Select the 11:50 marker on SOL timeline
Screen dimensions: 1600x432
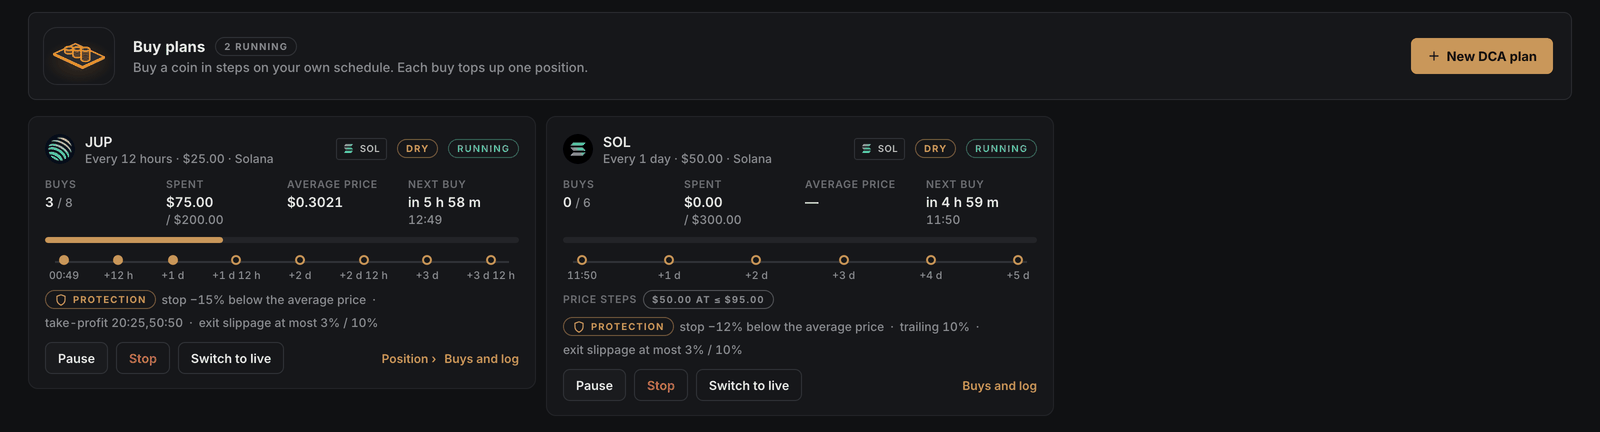point(582,260)
